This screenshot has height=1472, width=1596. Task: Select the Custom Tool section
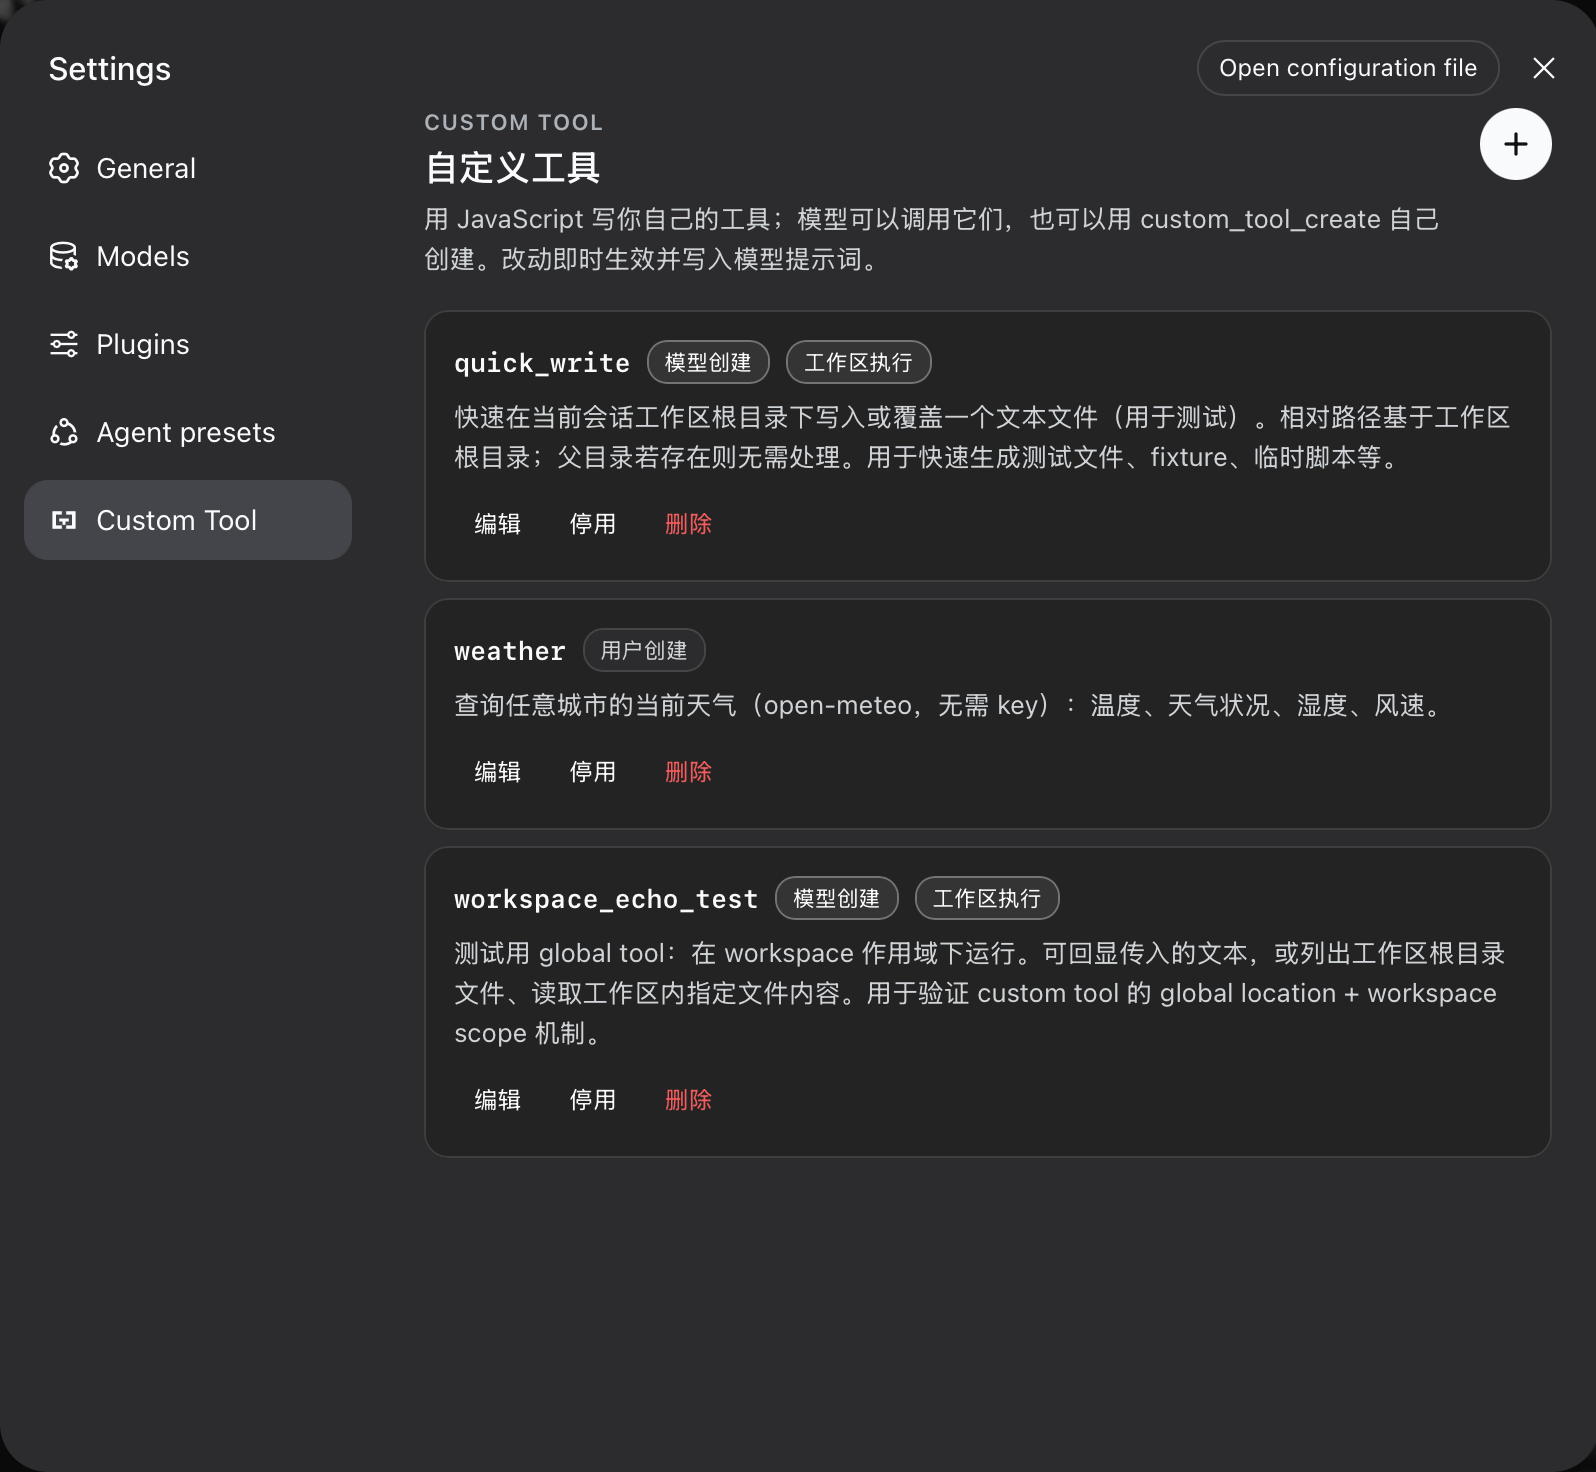[188, 520]
